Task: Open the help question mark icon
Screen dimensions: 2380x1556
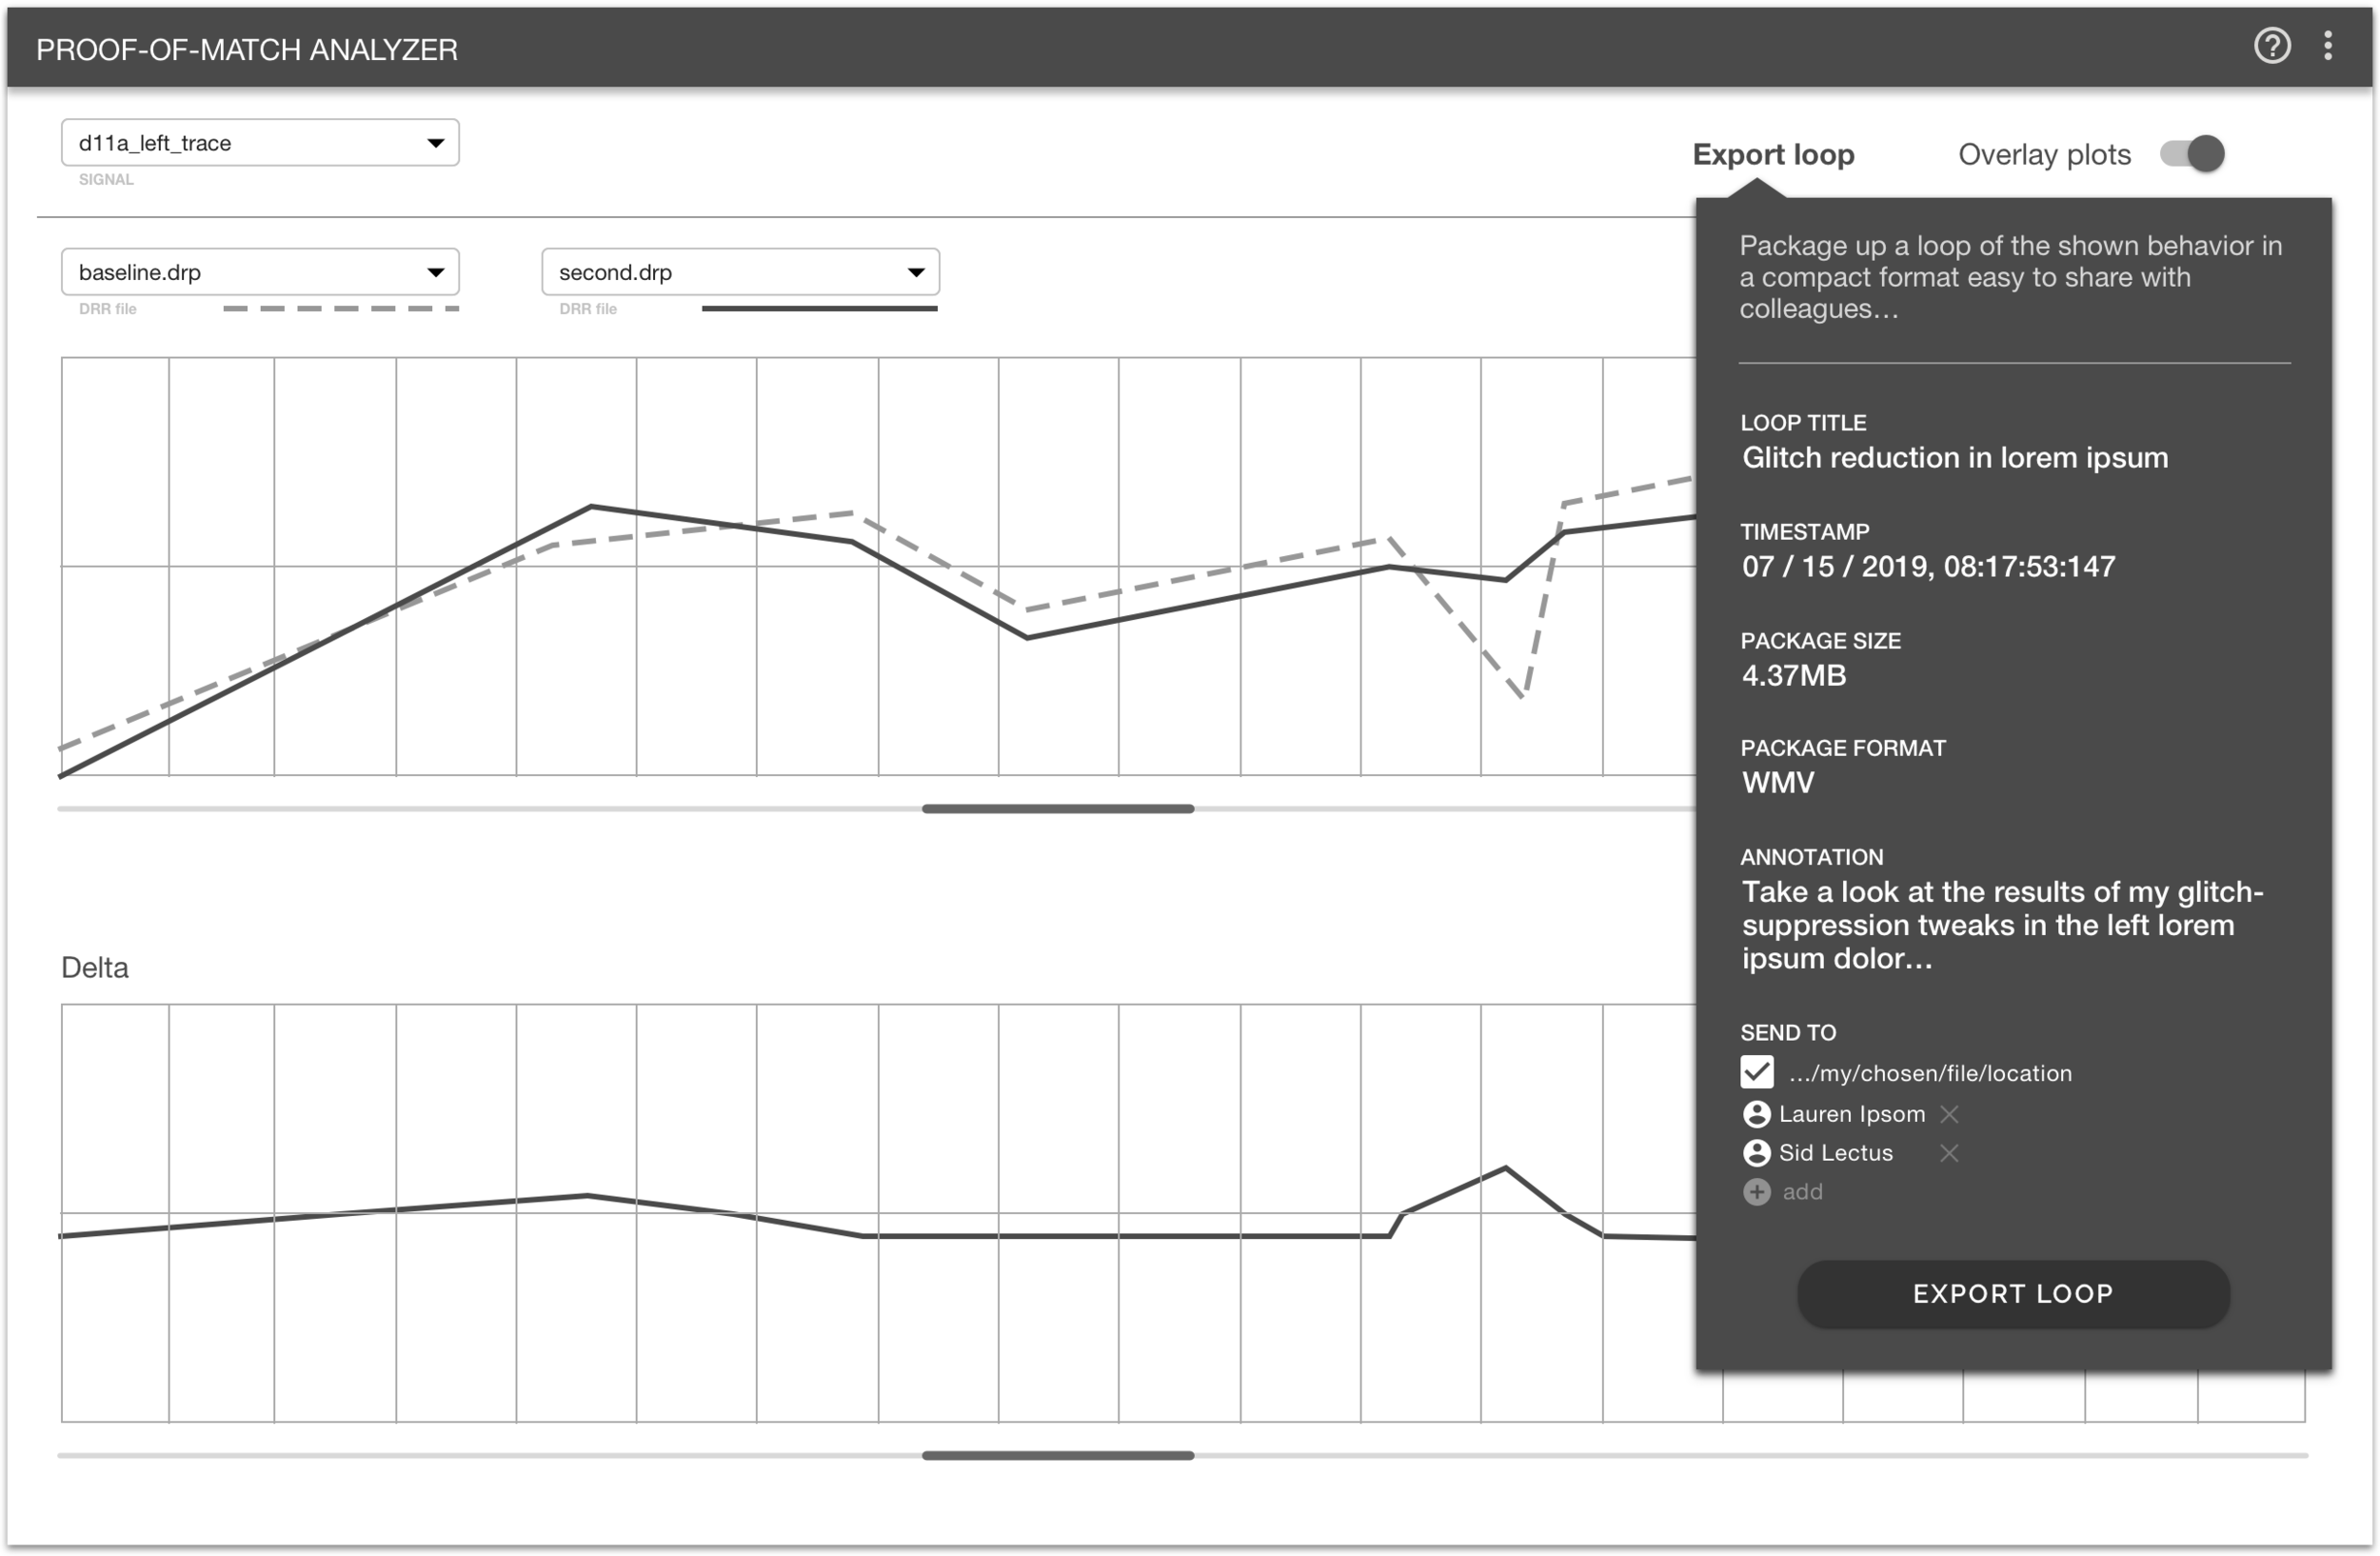Action: click(x=2271, y=46)
